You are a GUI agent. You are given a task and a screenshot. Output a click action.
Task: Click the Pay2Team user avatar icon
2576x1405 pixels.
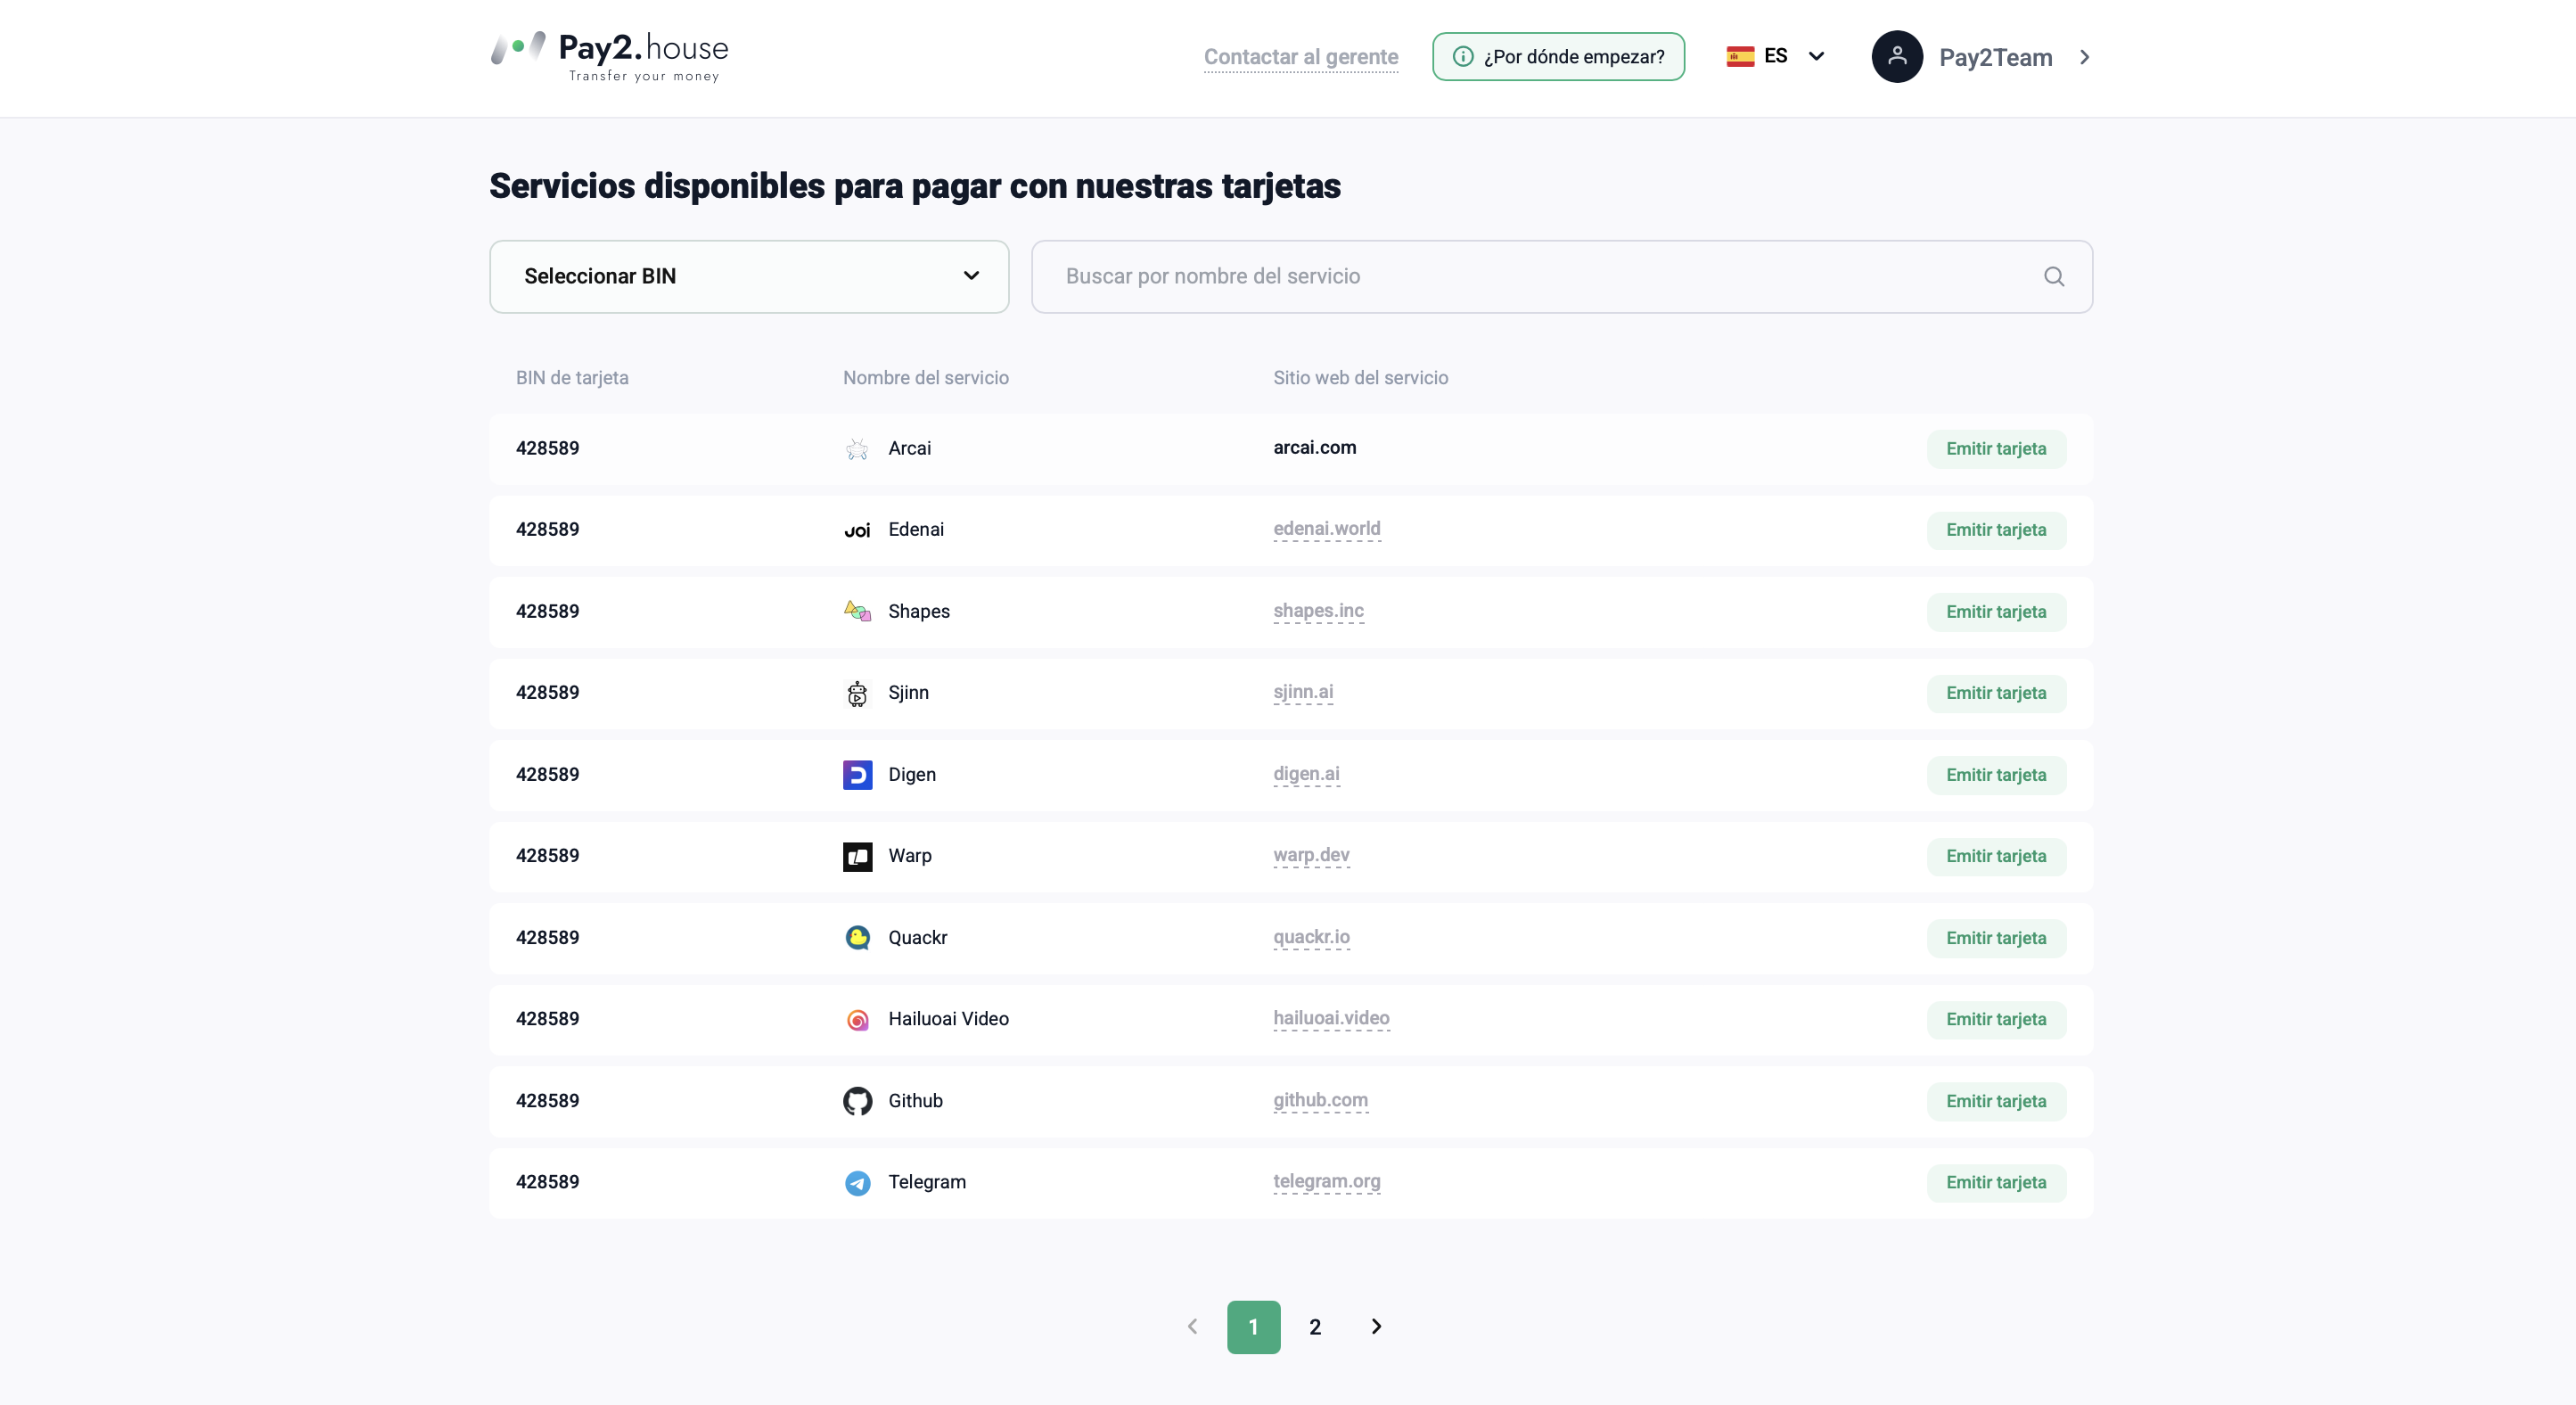[x=1897, y=57]
